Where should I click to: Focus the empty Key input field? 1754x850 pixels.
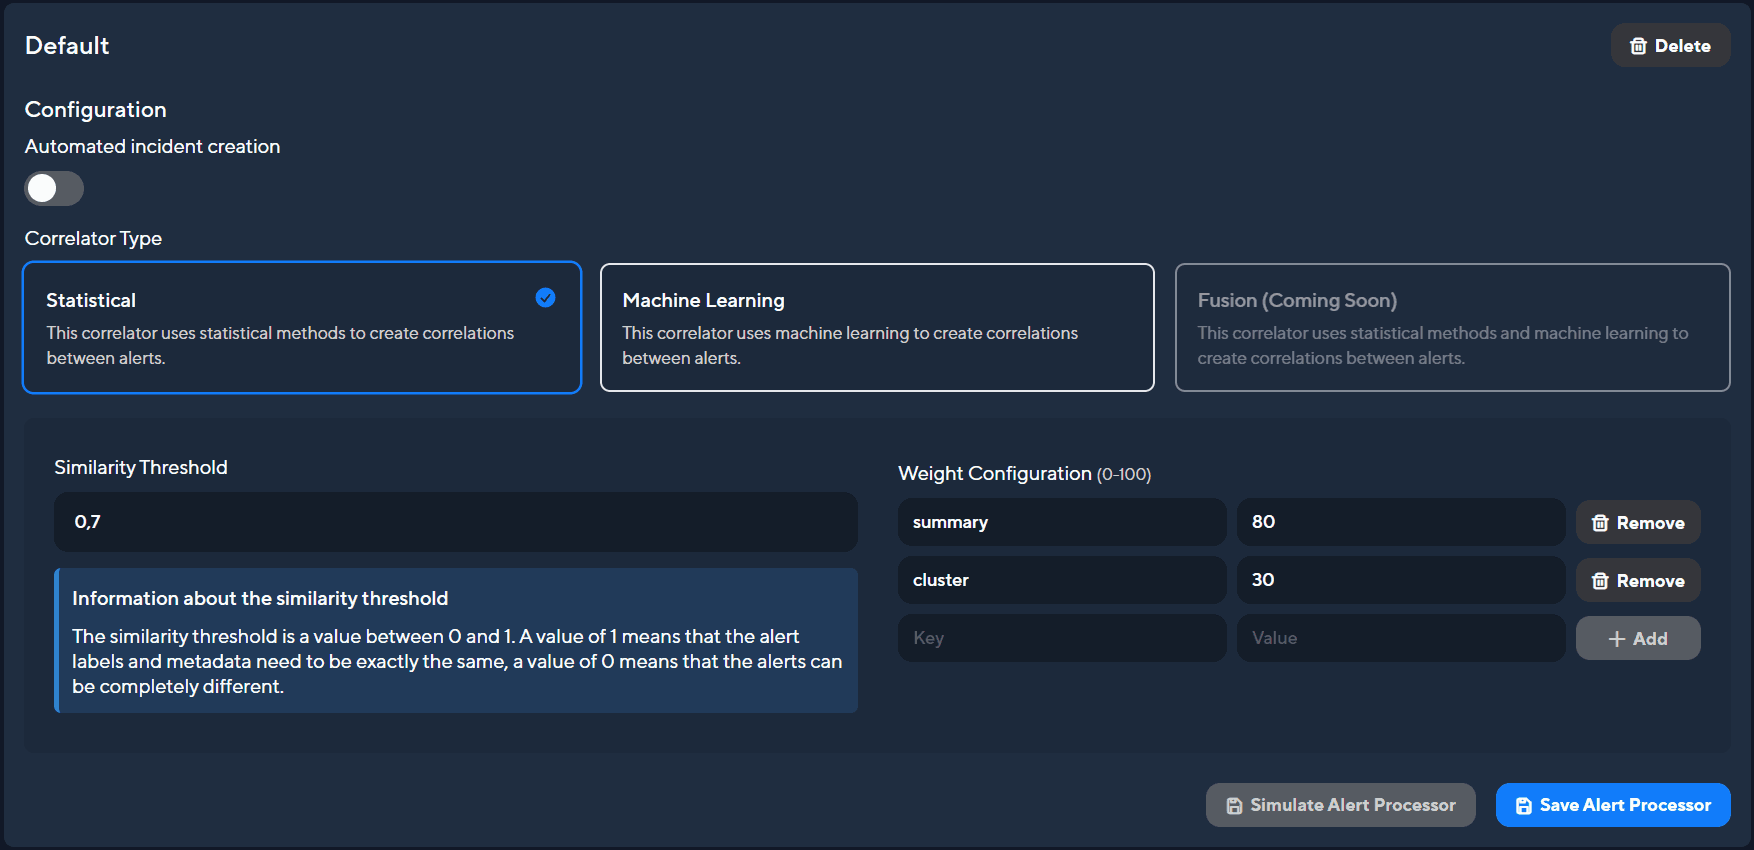pos(1062,638)
